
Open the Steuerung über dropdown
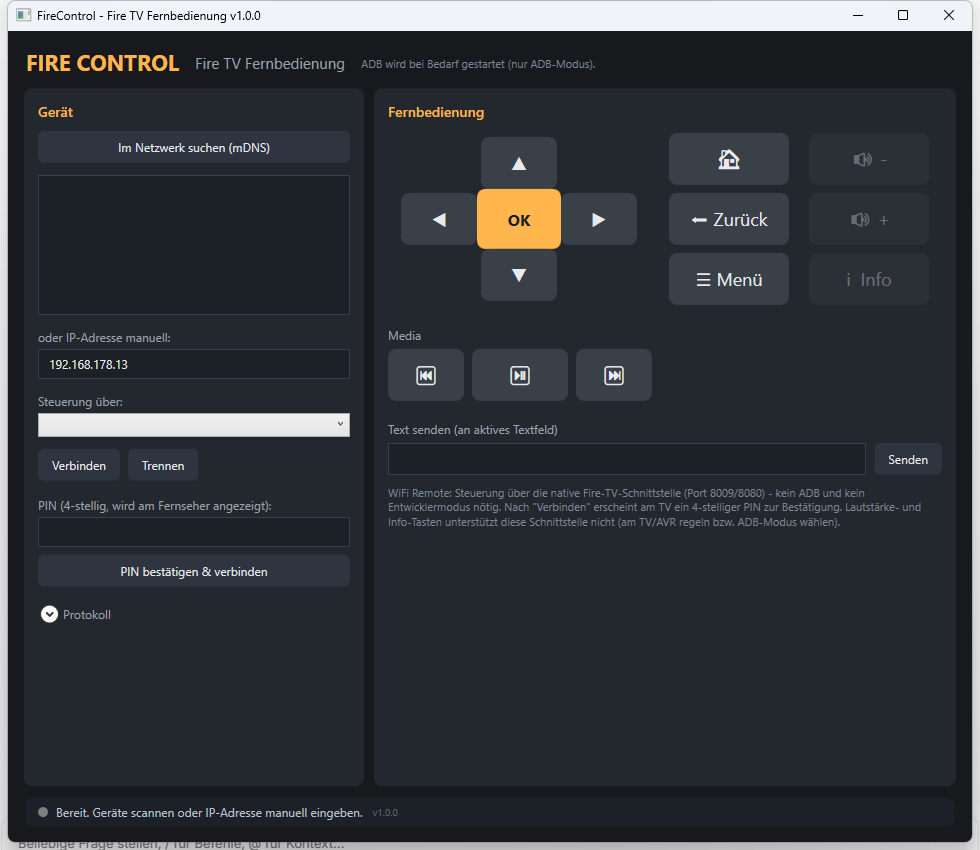point(194,425)
